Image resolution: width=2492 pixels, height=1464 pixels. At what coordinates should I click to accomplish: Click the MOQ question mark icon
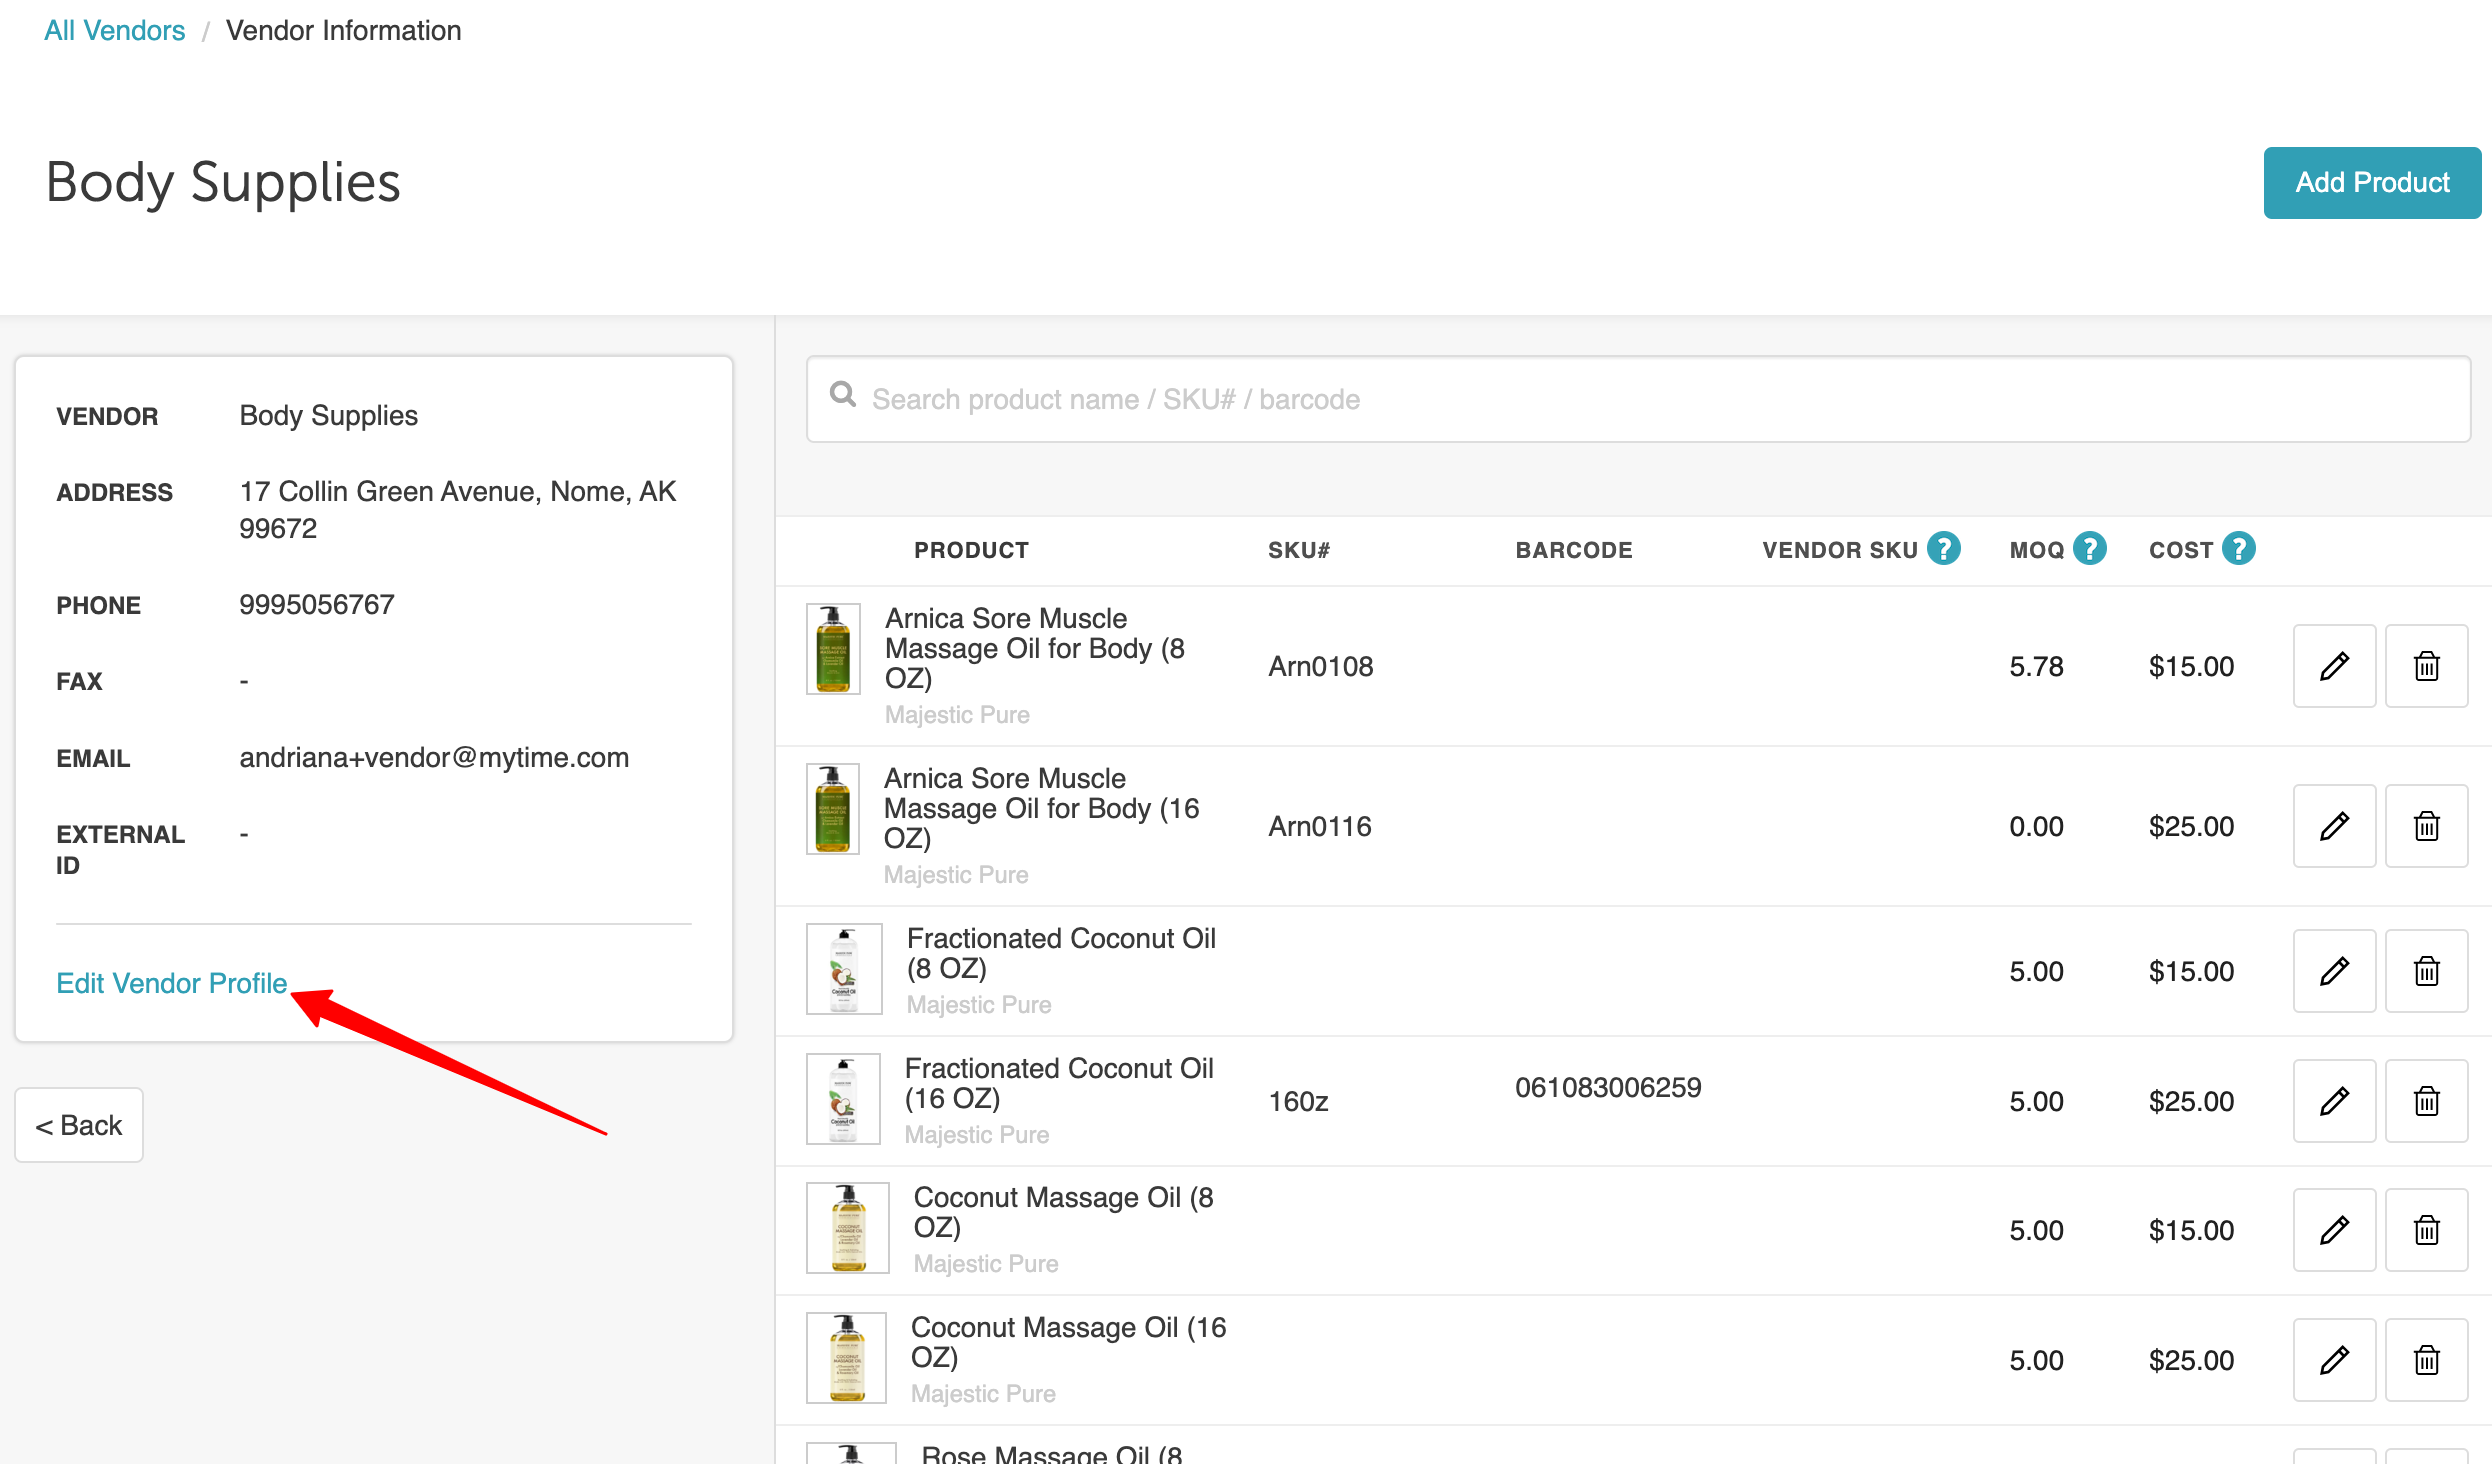2089,549
